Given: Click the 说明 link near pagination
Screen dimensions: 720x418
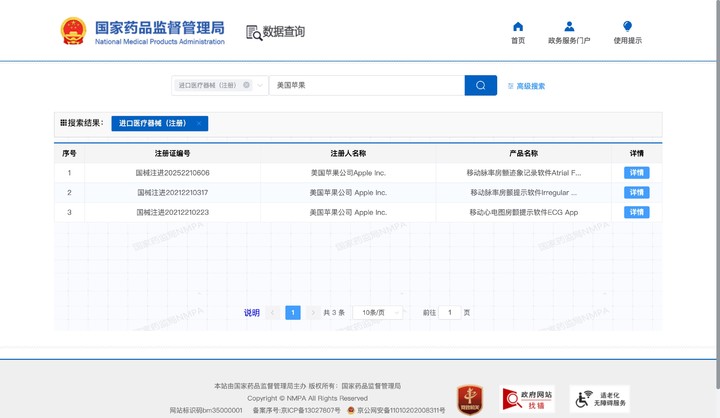Looking at the screenshot, I should (x=252, y=313).
